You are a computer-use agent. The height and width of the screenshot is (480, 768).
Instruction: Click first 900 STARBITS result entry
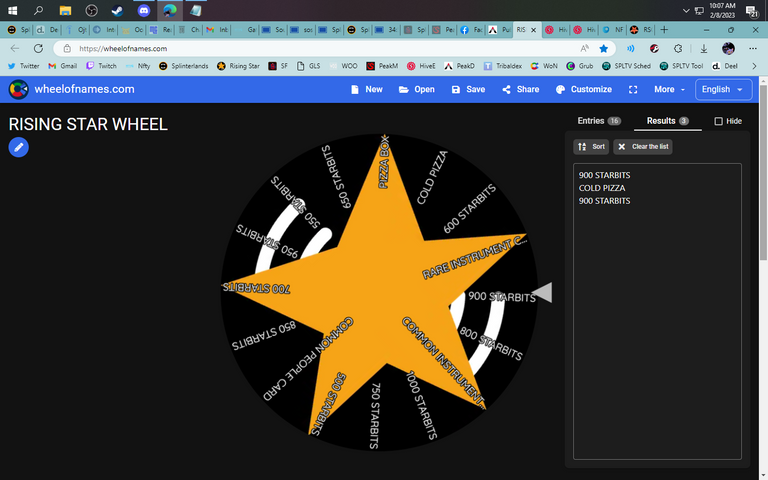604,175
